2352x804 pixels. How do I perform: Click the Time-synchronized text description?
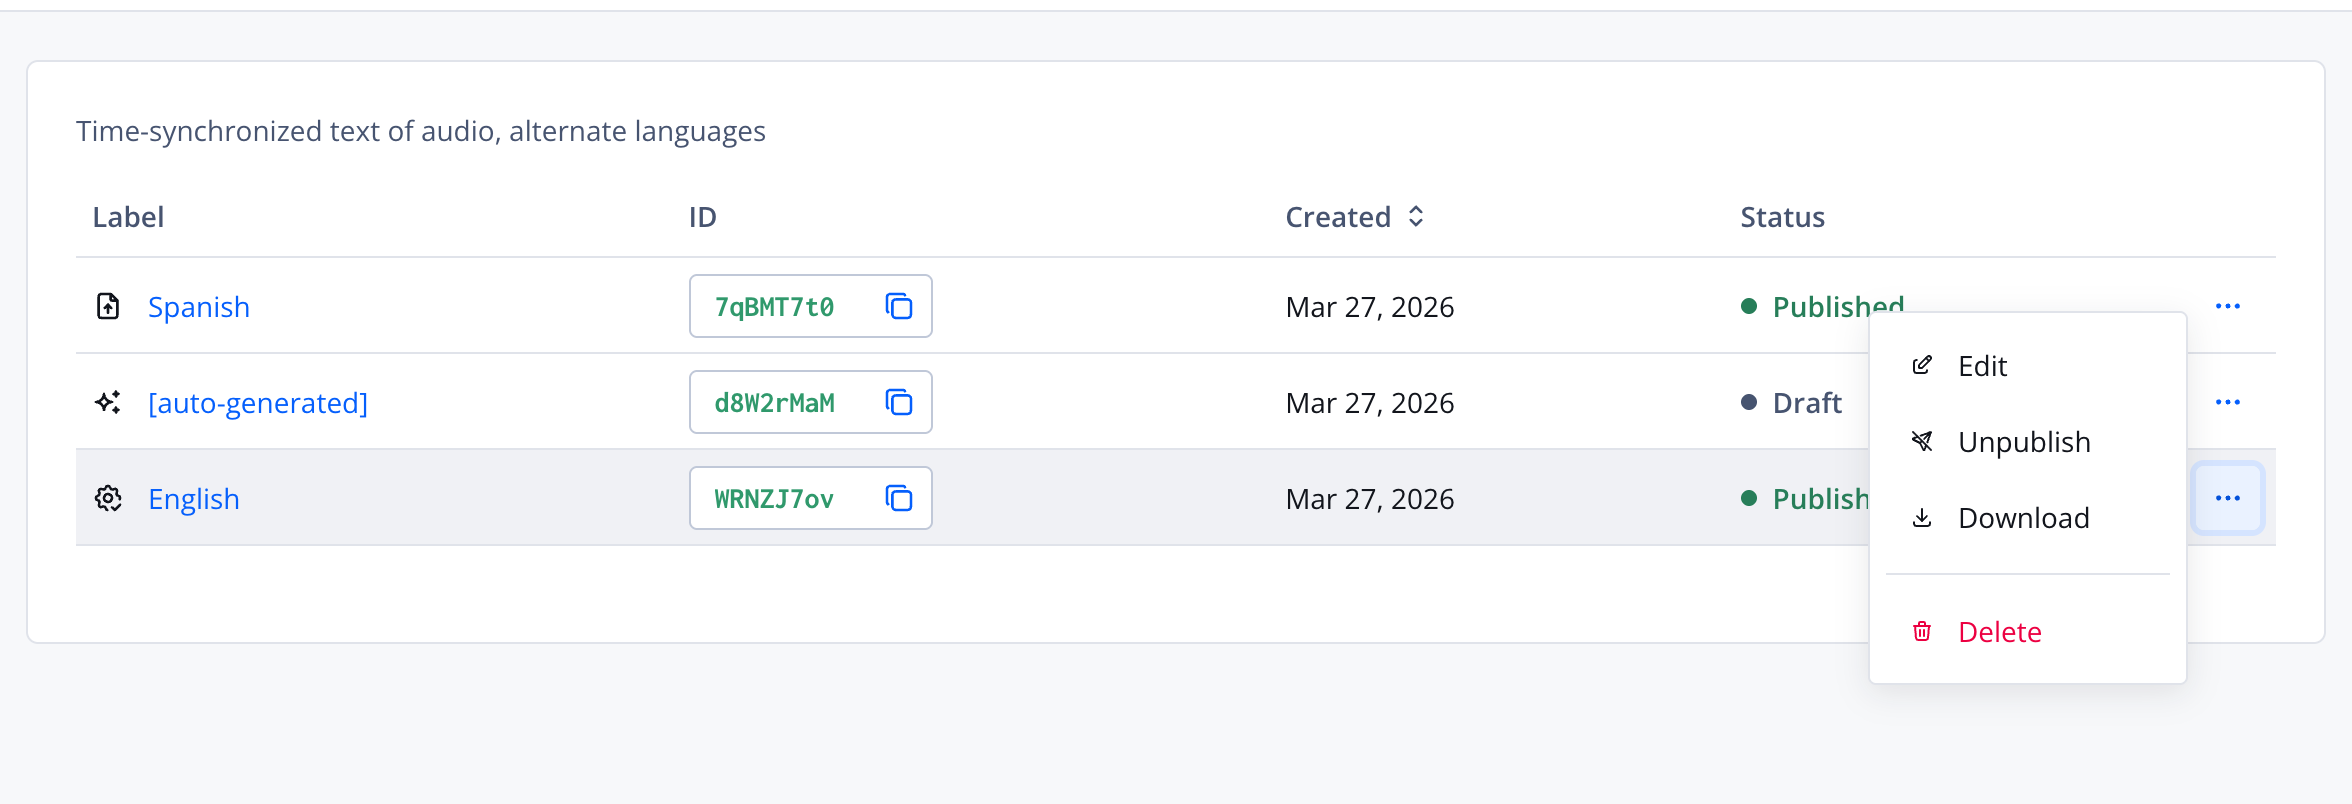[x=421, y=131]
